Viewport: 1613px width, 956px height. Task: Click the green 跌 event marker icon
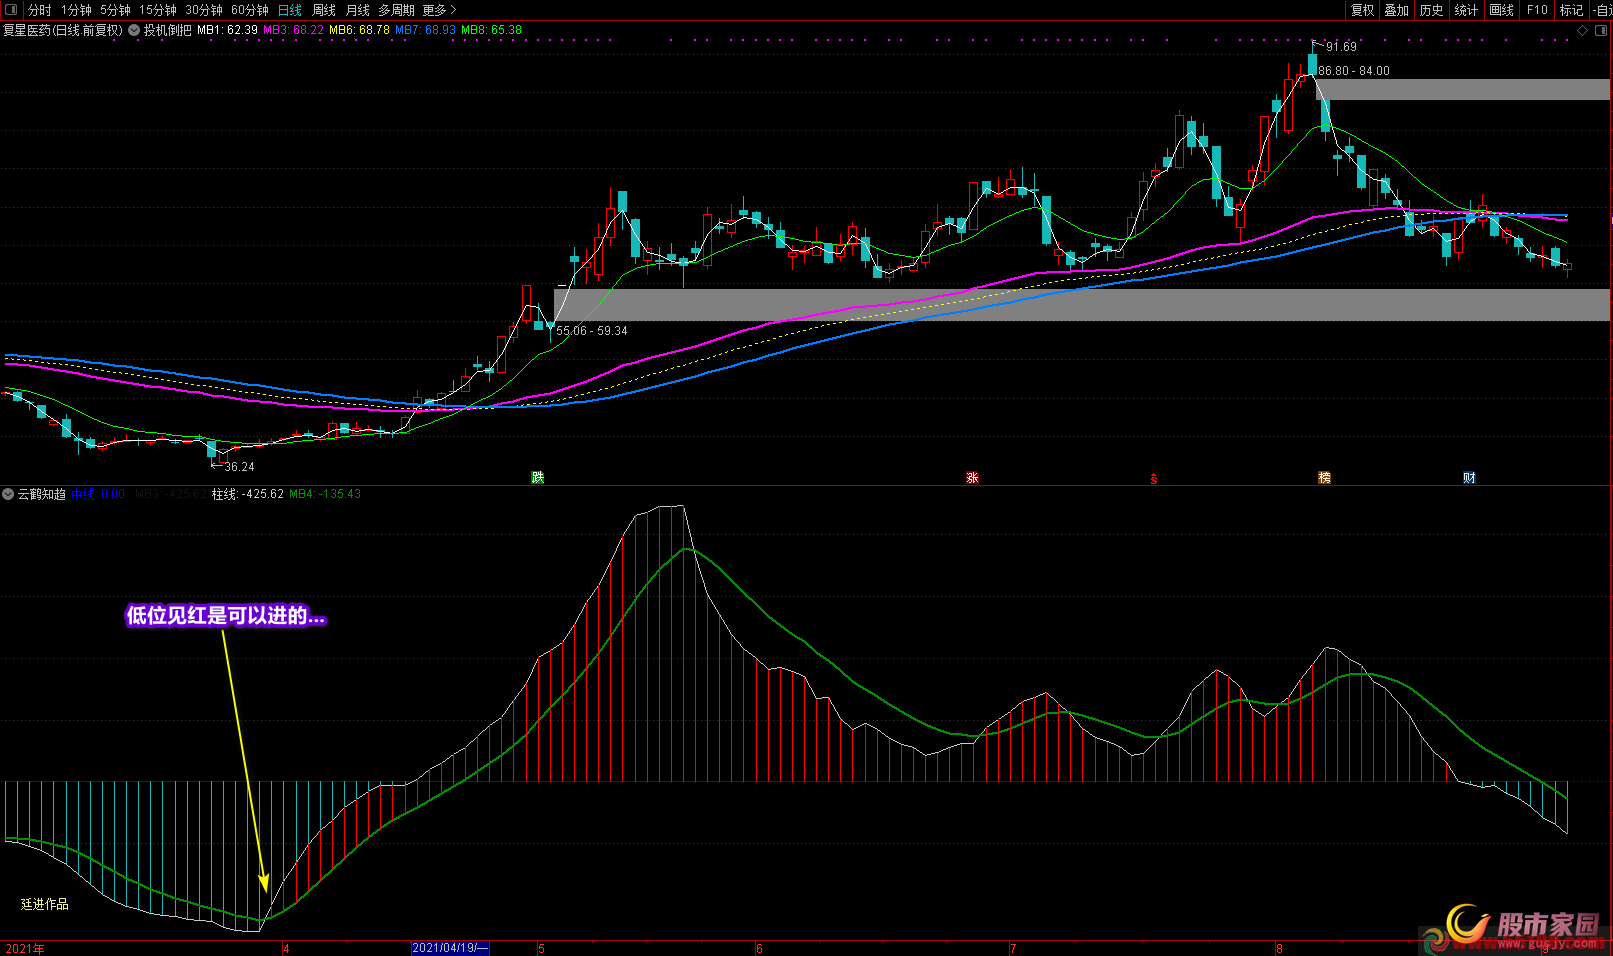(x=538, y=478)
